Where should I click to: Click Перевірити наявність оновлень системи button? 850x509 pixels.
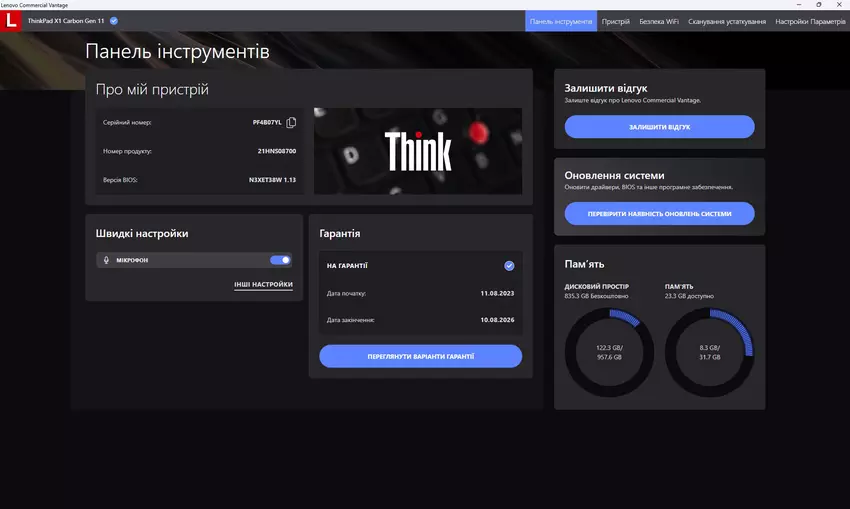659,214
